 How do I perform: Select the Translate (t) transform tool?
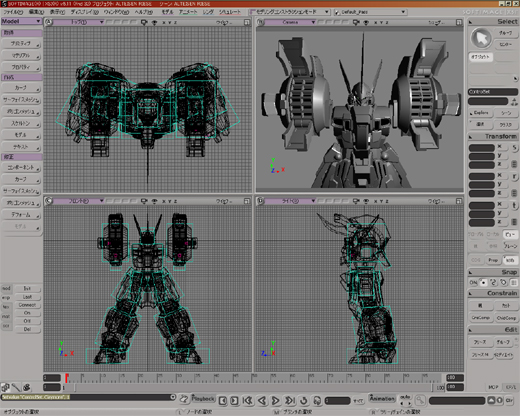pyautogui.click(x=514, y=206)
